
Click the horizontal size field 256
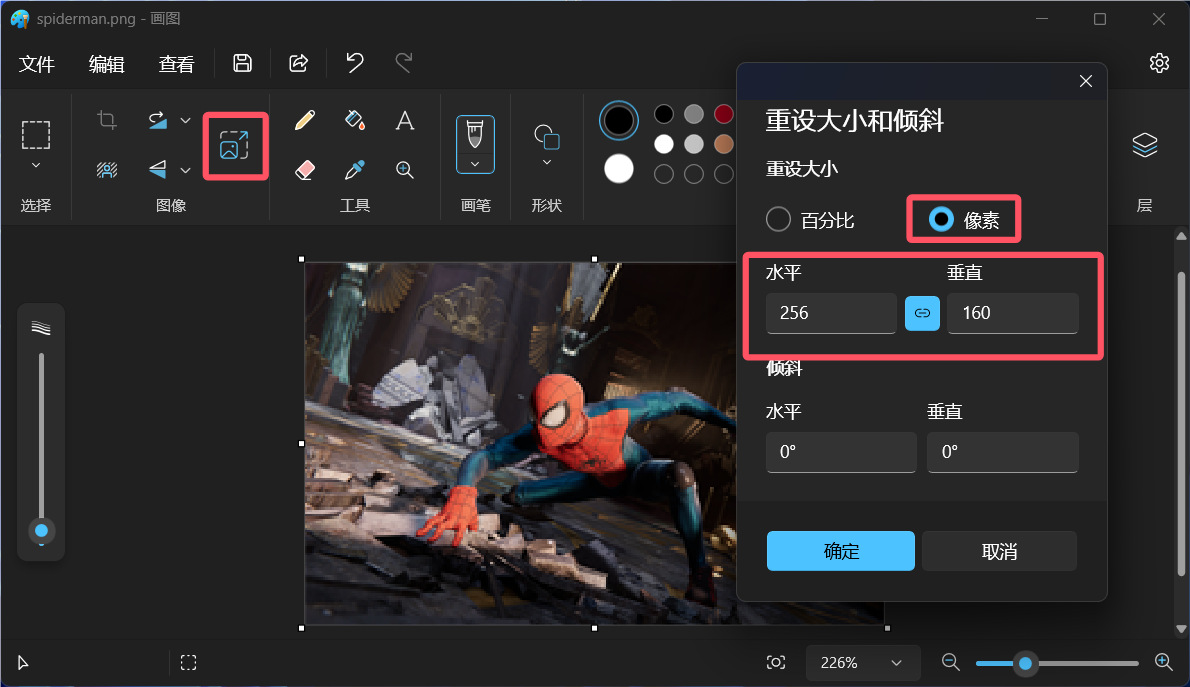click(831, 313)
